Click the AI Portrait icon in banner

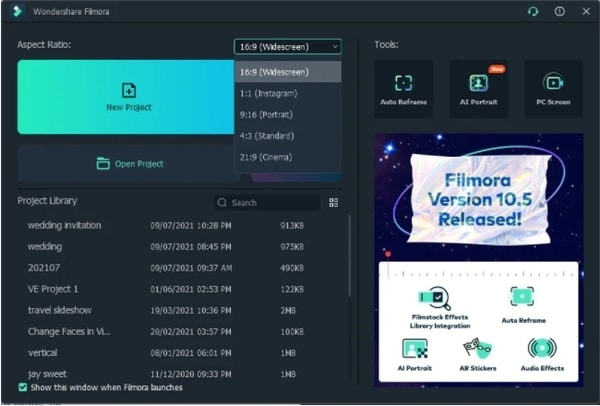(415, 348)
